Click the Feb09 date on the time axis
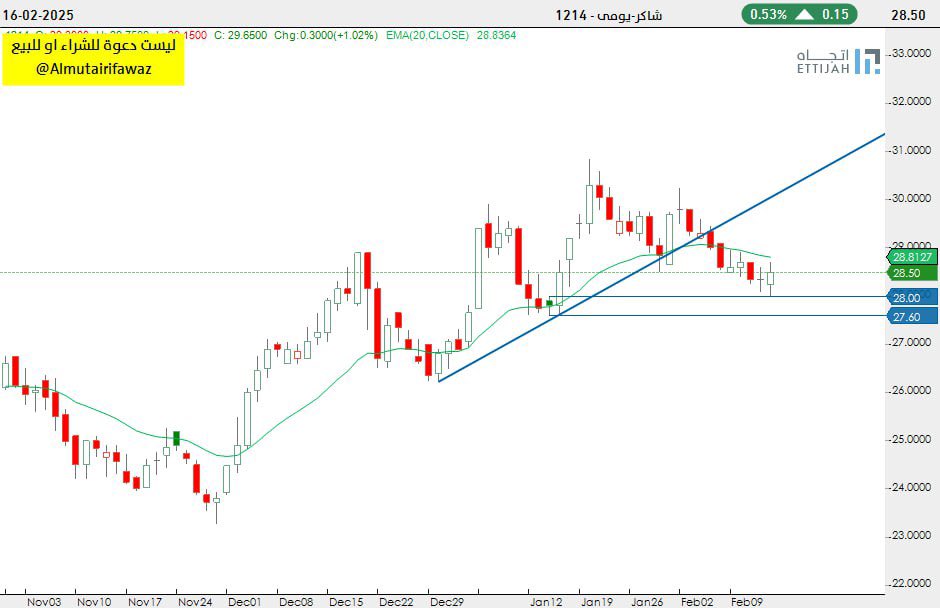 tap(746, 601)
